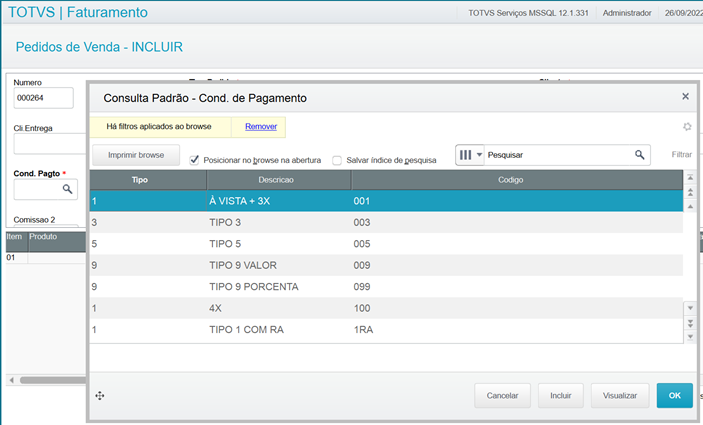Click the Pesquisar search input field
The image size is (703, 425).
point(558,155)
